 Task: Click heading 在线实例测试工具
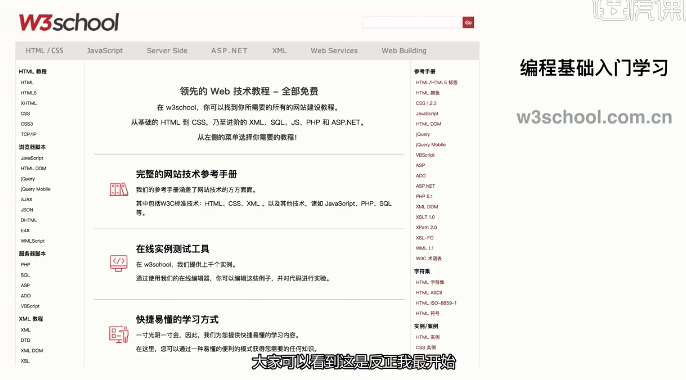[172, 249]
